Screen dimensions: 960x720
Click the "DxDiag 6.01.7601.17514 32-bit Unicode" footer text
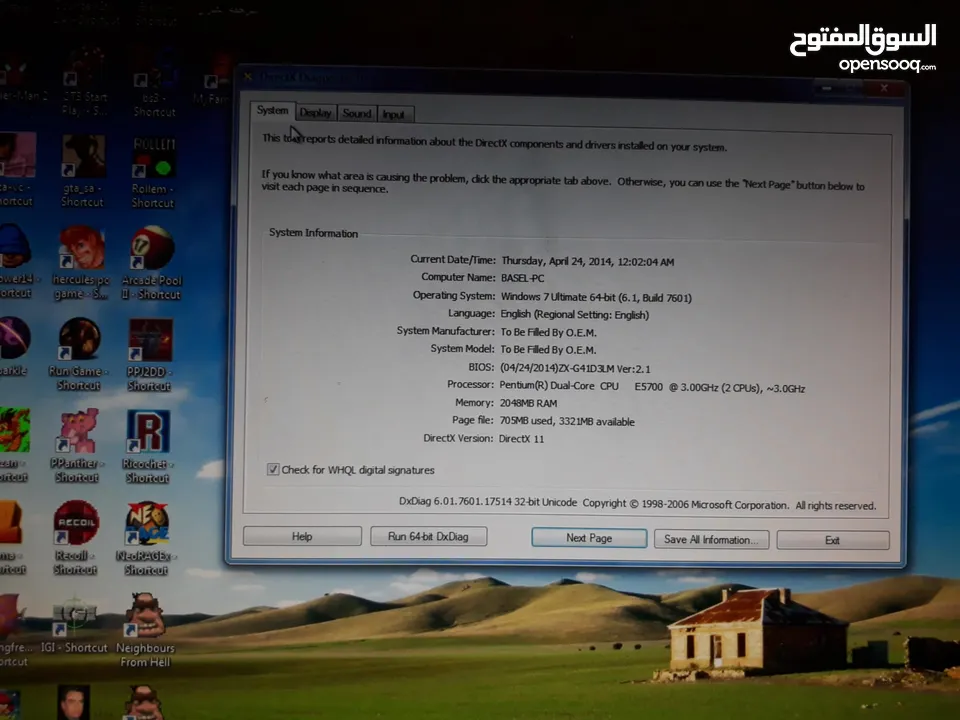coord(488,502)
